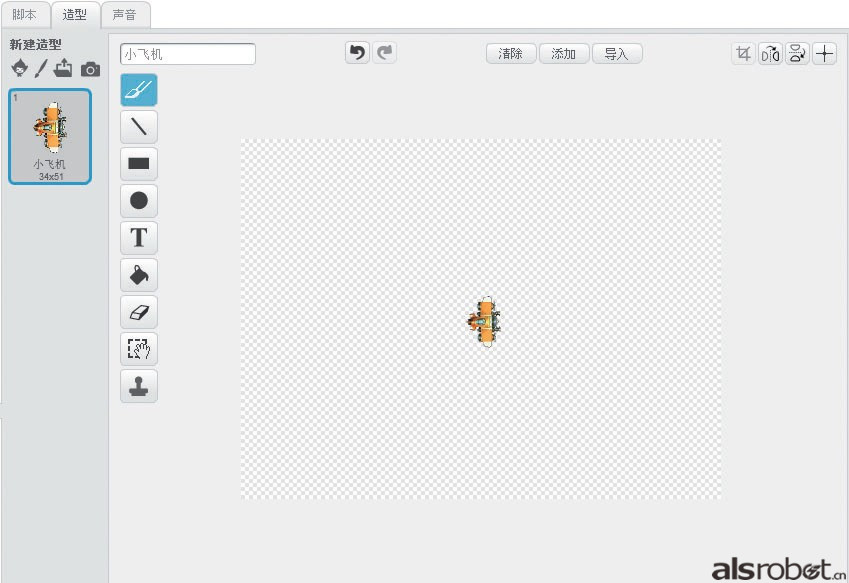Select the Brush paint tool
Viewport: 849px width, 583px height.
[139, 90]
